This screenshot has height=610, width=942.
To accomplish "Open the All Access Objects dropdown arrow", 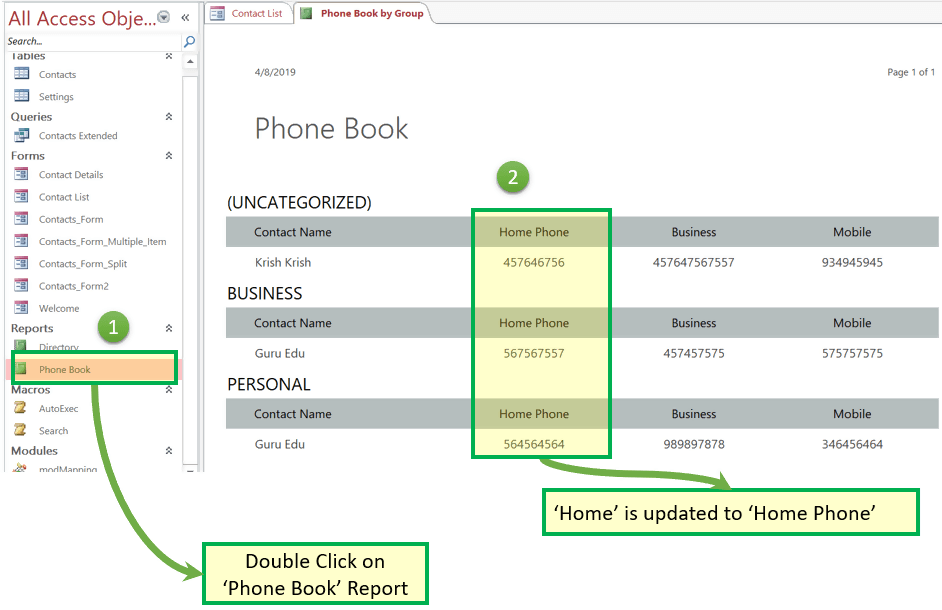I will (x=164, y=17).
